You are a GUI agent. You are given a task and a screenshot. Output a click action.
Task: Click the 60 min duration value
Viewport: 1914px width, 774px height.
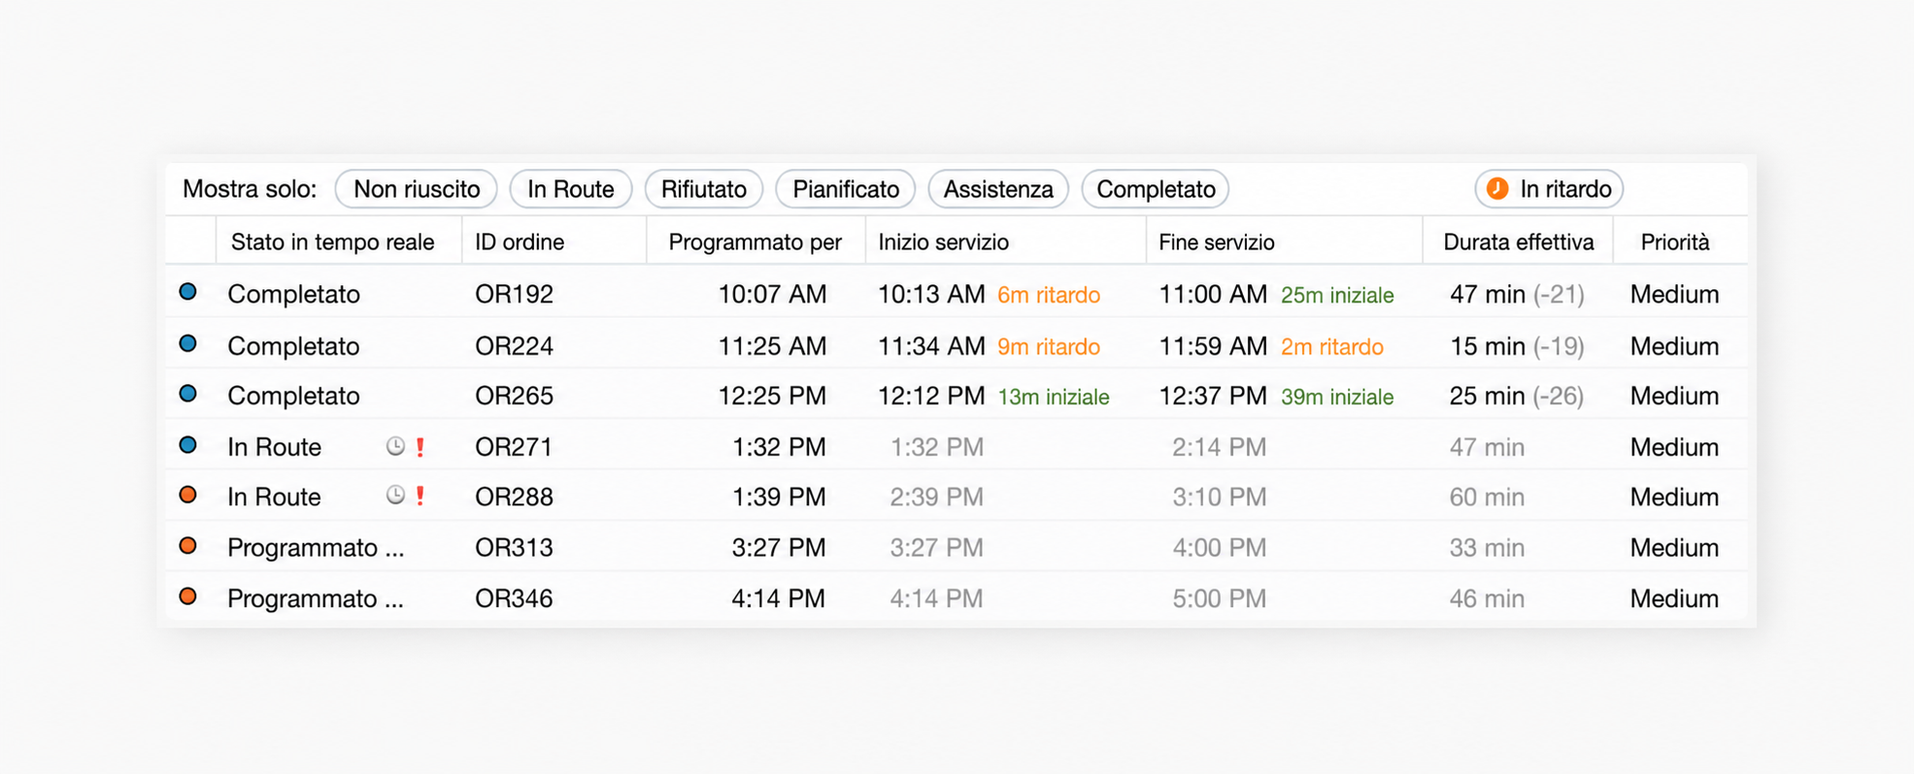pyautogui.click(x=1487, y=497)
